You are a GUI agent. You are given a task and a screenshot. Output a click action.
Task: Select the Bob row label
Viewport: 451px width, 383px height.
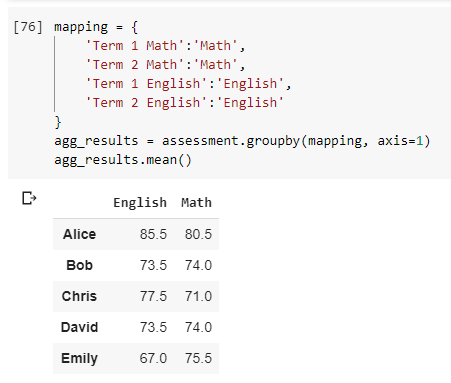79,265
